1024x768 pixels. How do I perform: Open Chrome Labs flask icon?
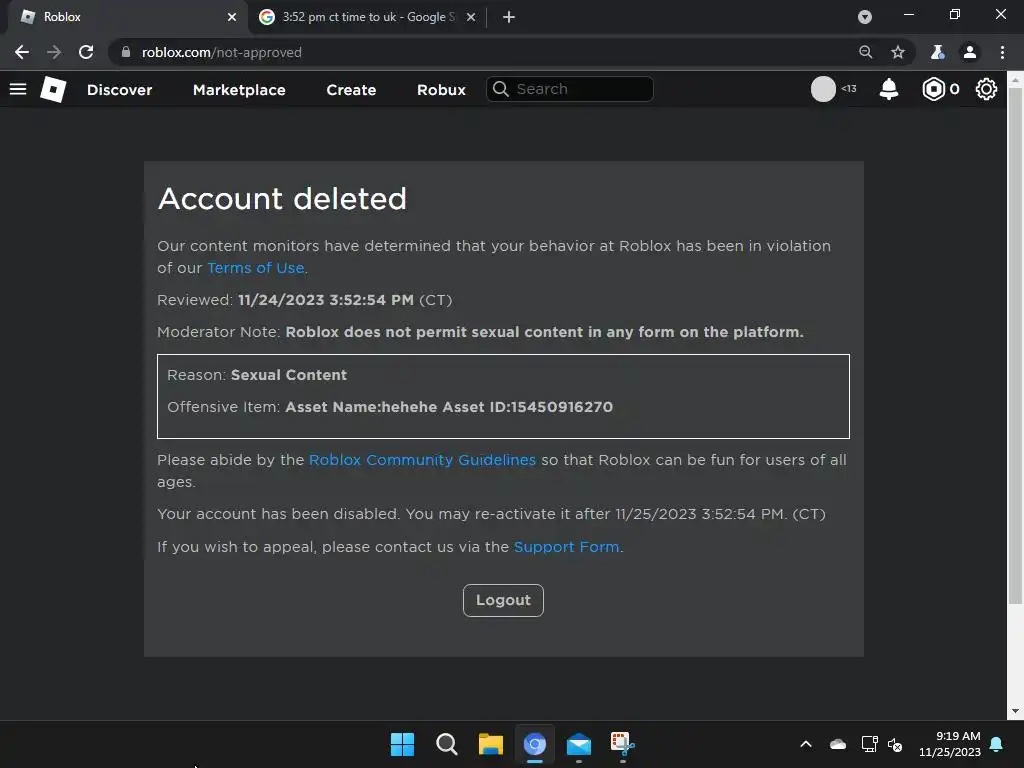[937, 52]
